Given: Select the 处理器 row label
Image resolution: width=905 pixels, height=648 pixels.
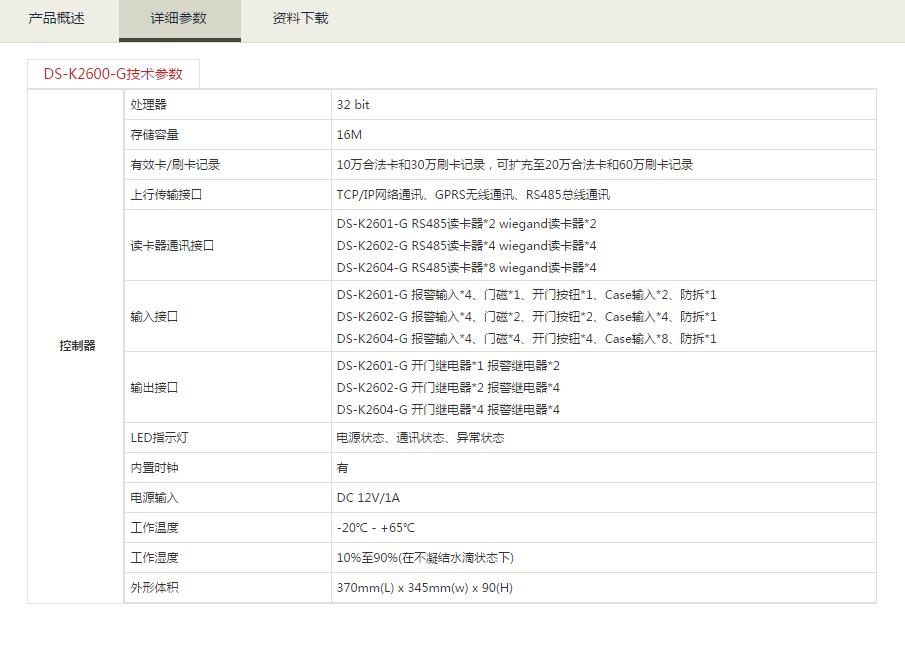Looking at the screenshot, I should (x=148, y=105).
